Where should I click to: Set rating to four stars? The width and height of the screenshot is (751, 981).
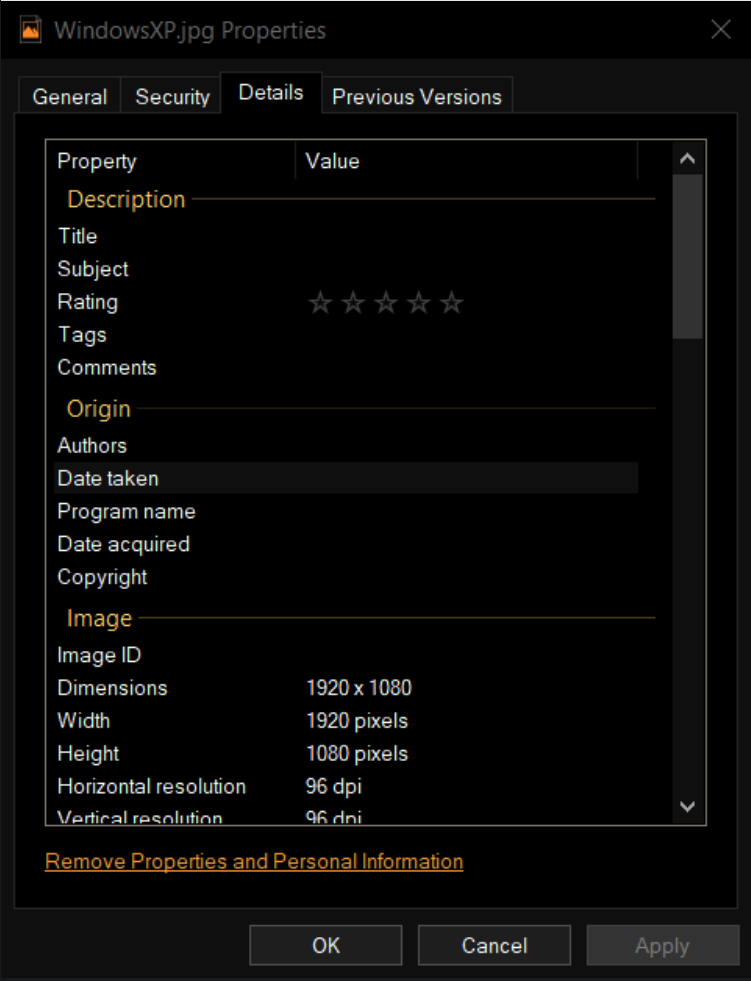[x=419, y=303]
